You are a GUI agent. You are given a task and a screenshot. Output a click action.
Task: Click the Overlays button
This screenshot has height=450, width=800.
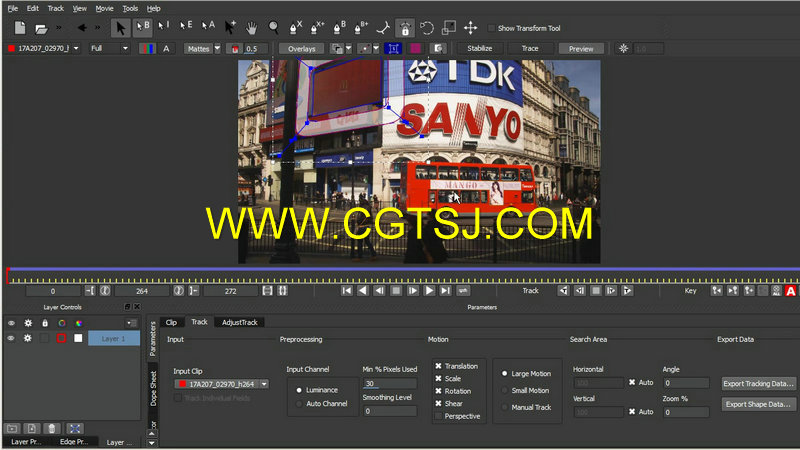[x=302, y=48]
